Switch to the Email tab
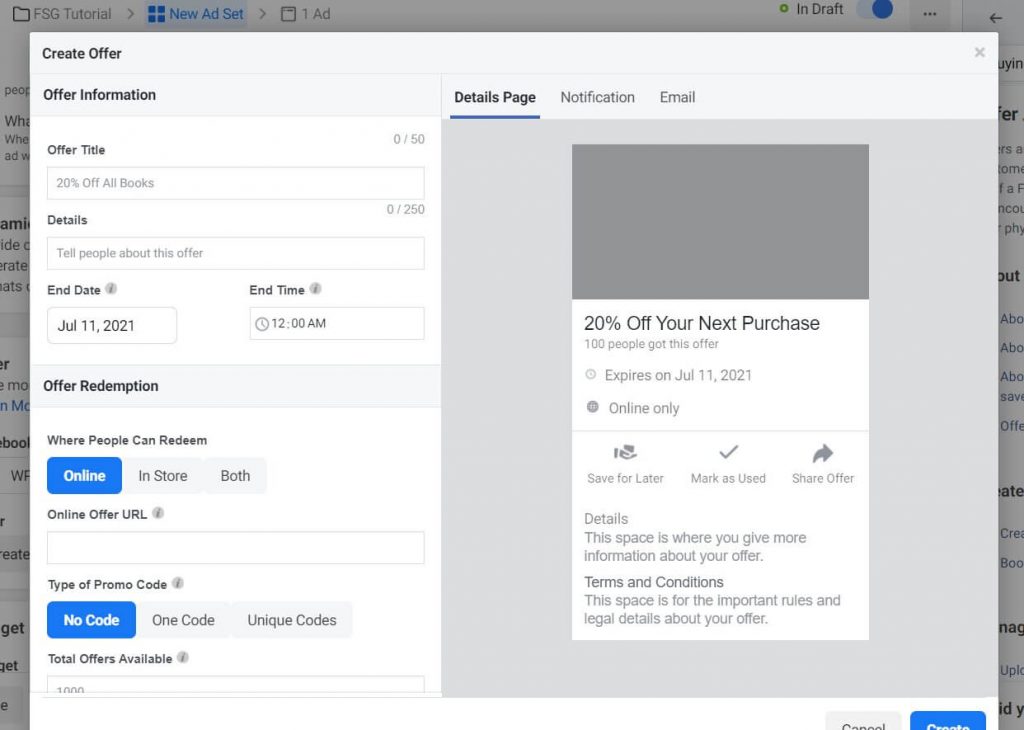The image size is (1024, 730). pos(677,97)
